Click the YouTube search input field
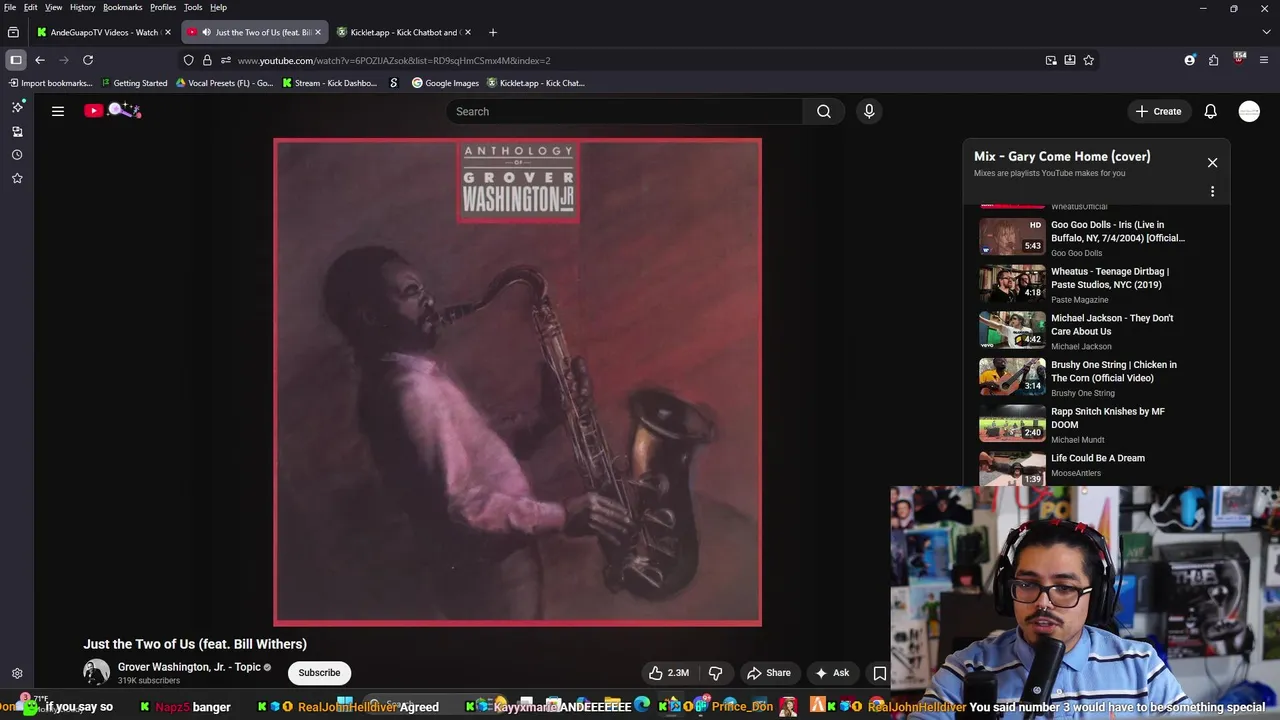1280x720 pixels. pyautogui.click(x=624, y=111)
